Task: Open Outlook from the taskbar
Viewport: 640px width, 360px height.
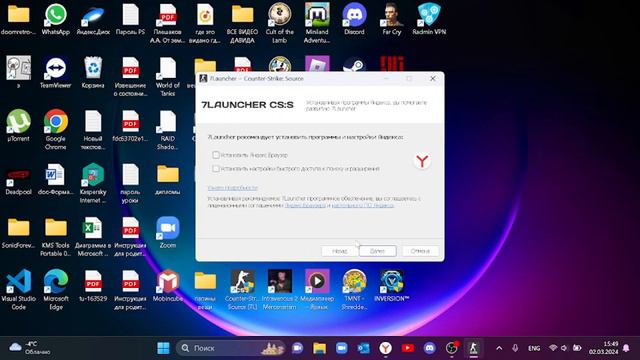Action: click(x=363, y=348)
